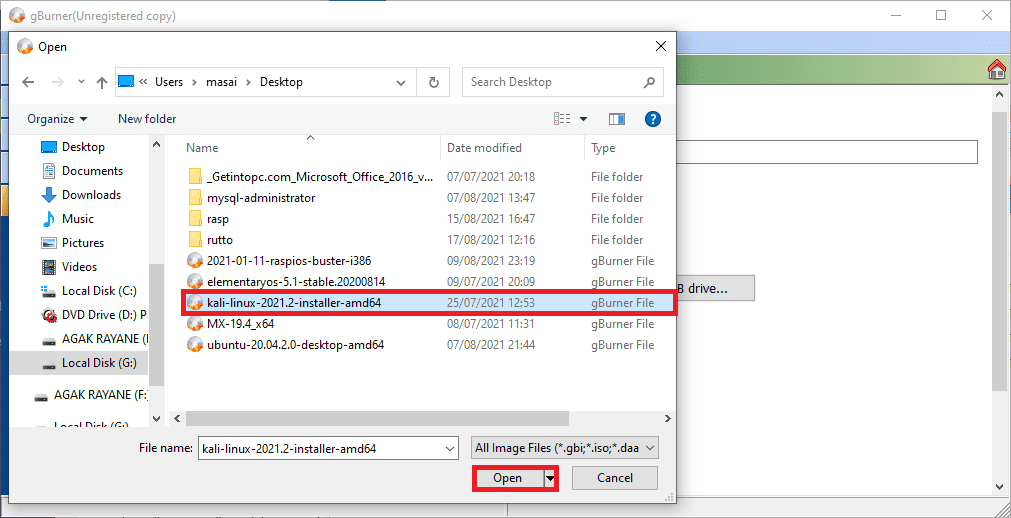This screenshot has height=518, width=1011.
Task: Click the search magnifier icon
Action: (649, 82)
